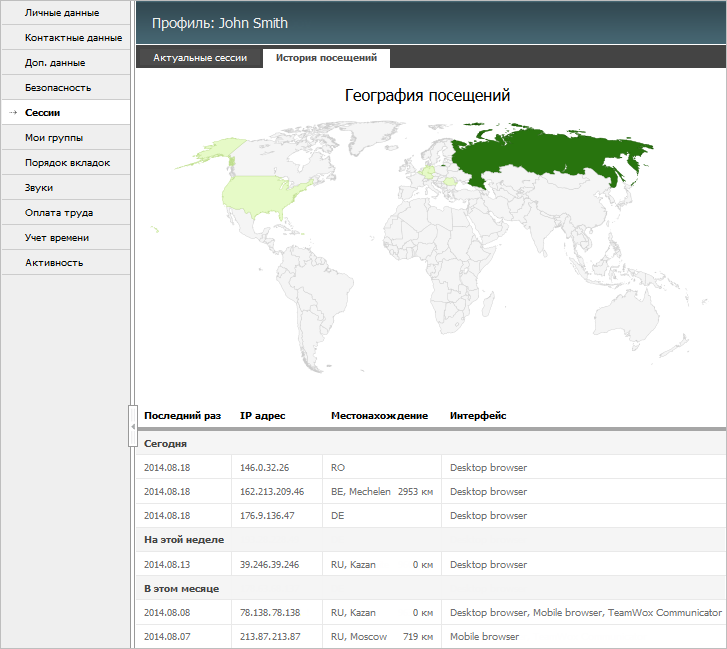Image resolution: width=727 pixels, height=649 pixels.
Task: Select IP address 39.246.39.246
Action: 269,565
